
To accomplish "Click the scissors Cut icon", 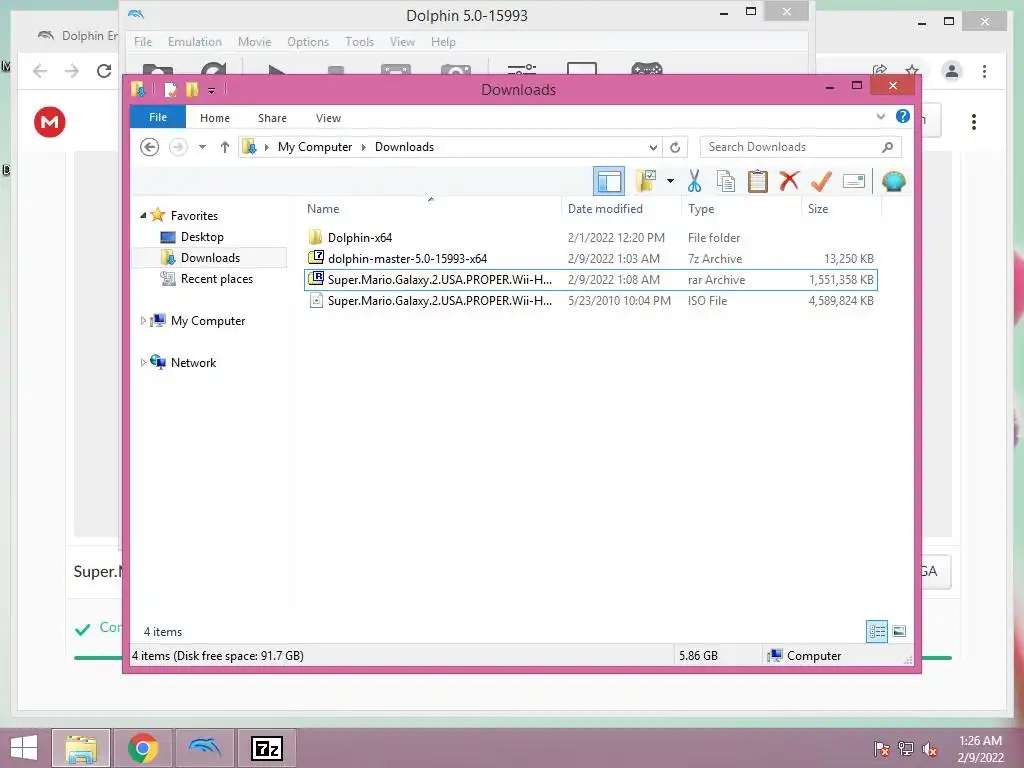I will coord(694,181).
